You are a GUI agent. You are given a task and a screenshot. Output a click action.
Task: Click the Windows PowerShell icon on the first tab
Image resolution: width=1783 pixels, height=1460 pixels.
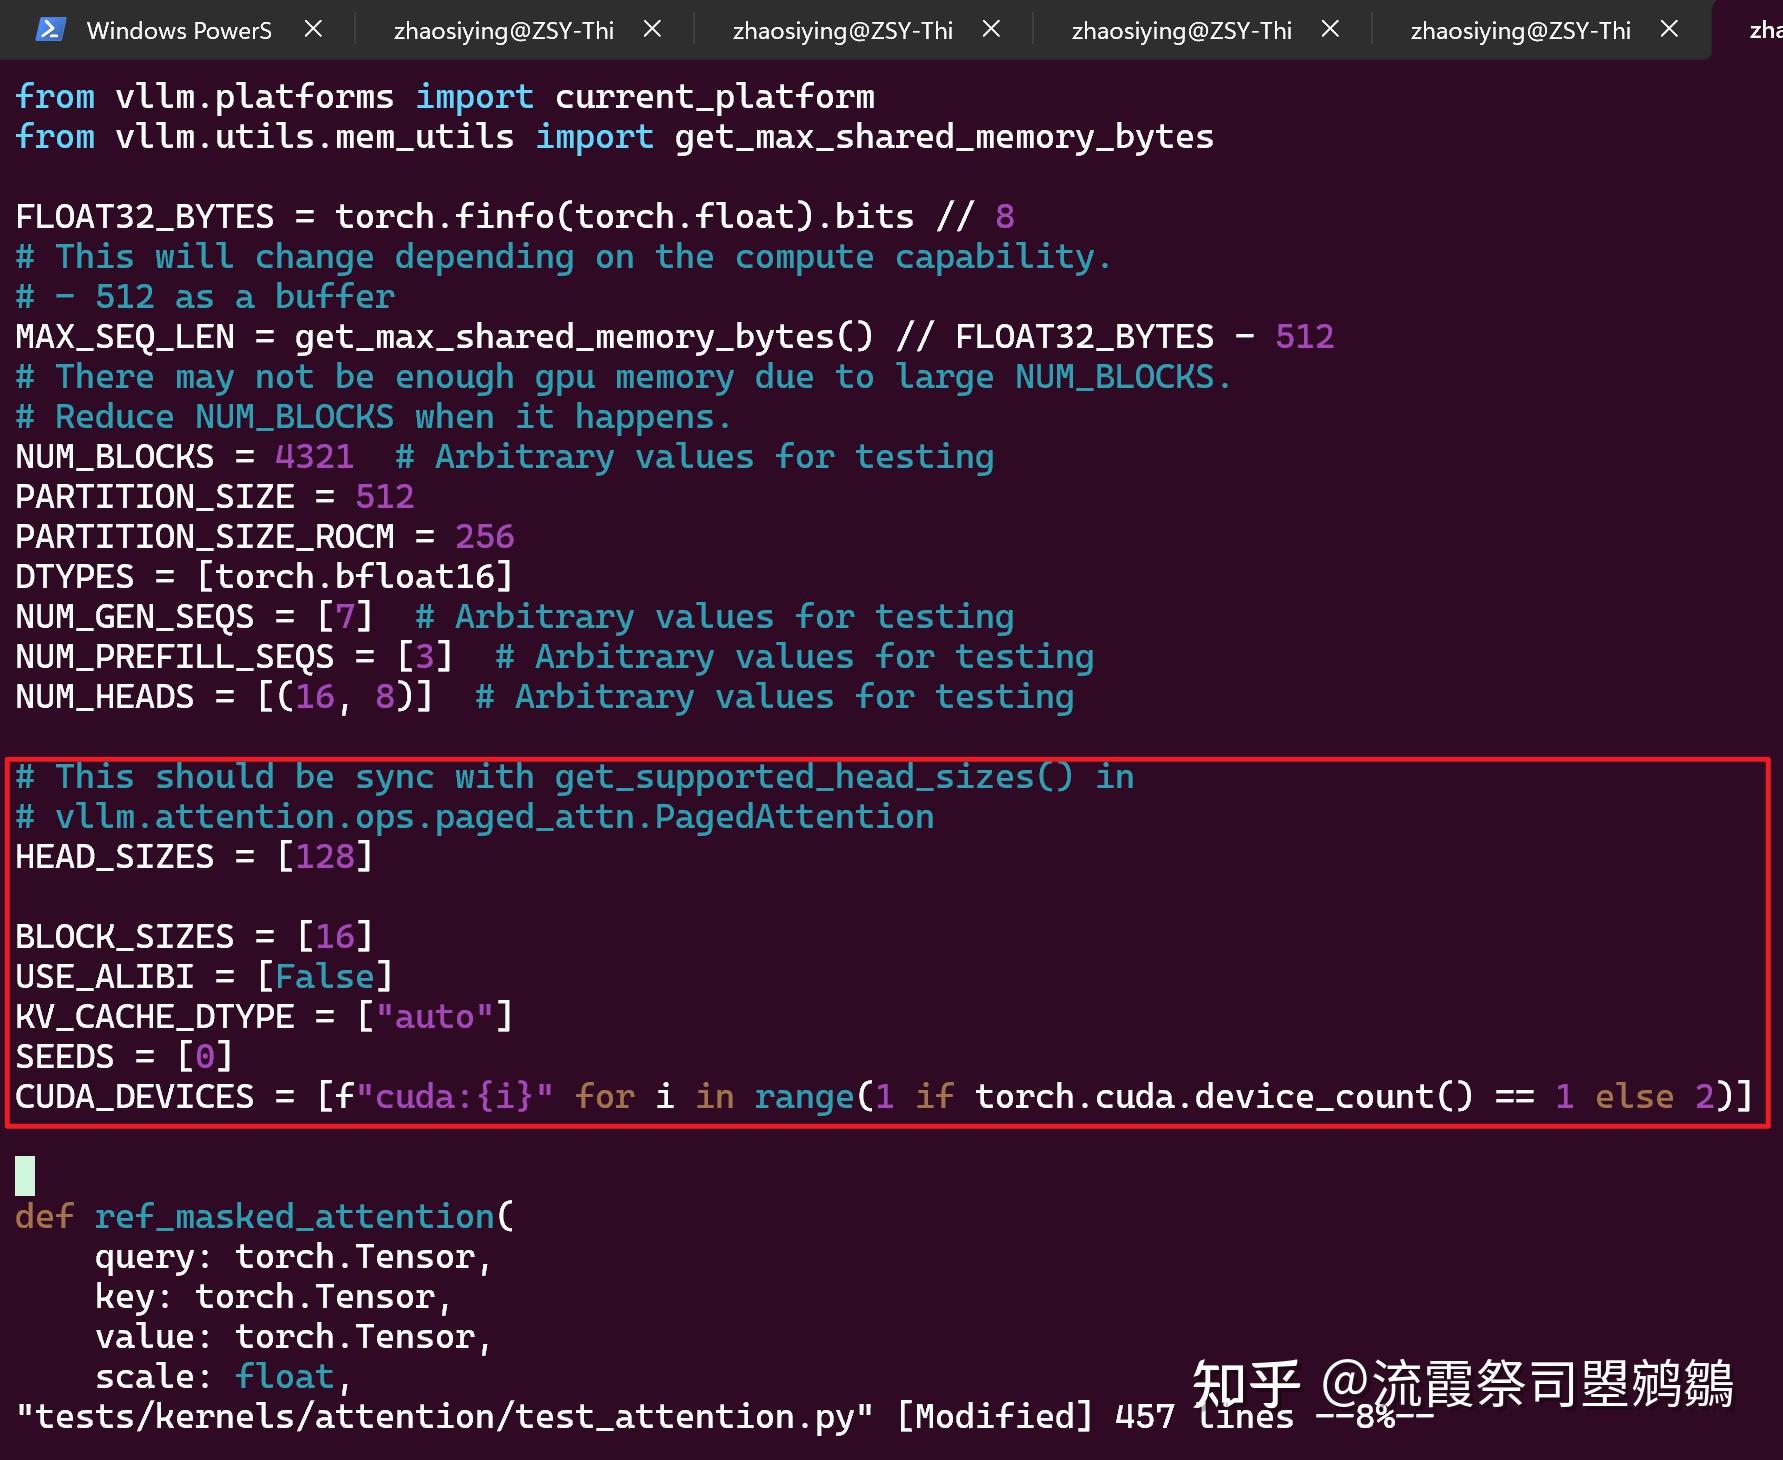tap(50, 29)
